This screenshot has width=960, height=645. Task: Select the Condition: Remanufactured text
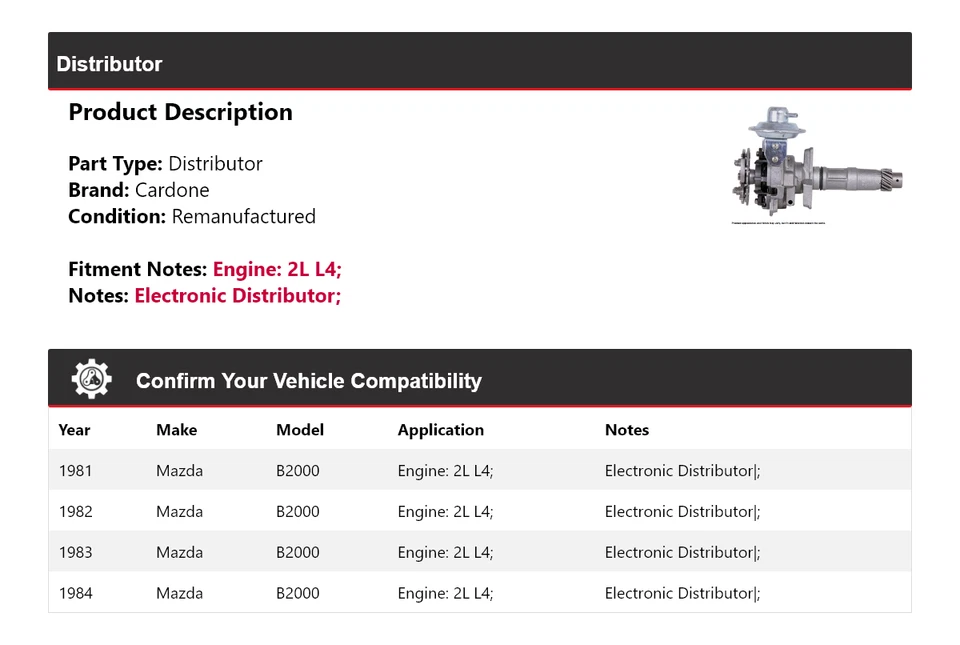(192, 217)
